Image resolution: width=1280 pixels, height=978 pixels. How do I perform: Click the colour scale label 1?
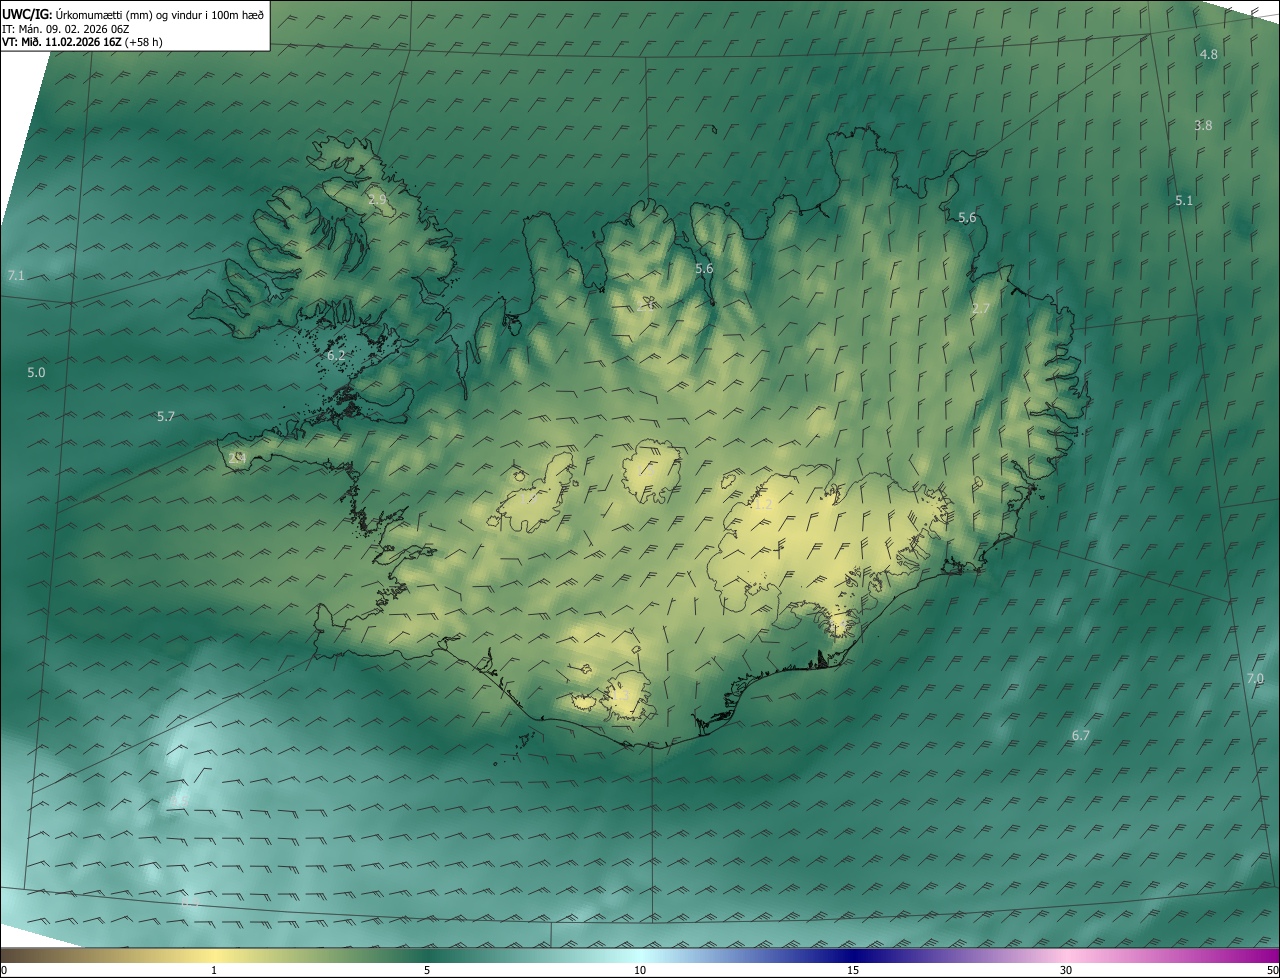[214, 970]
